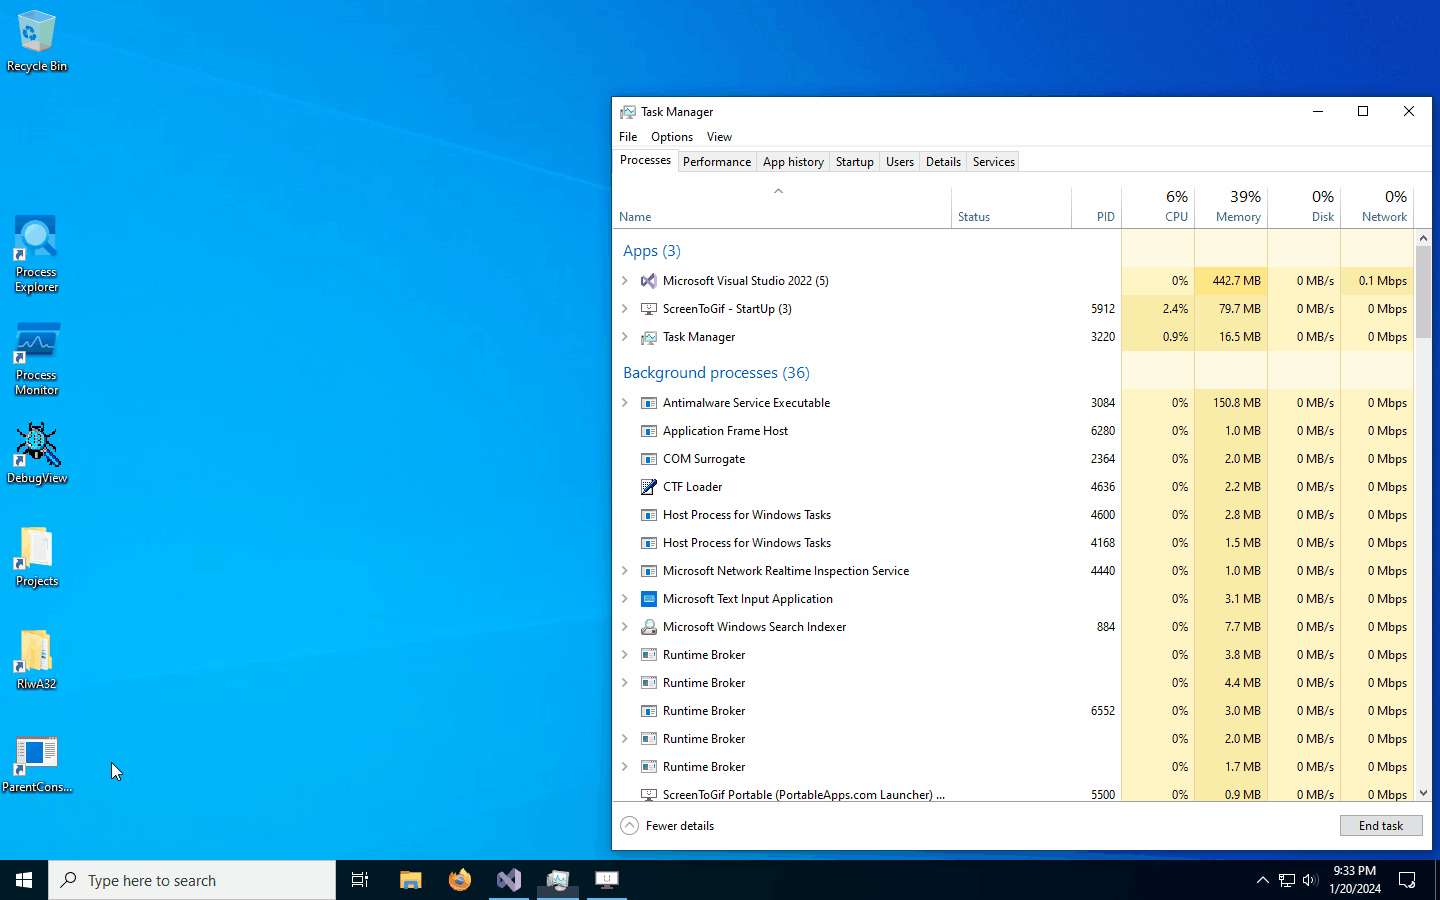
Task: Open the Recycle Bin desktop icon
Action: (x=37, y=41)
